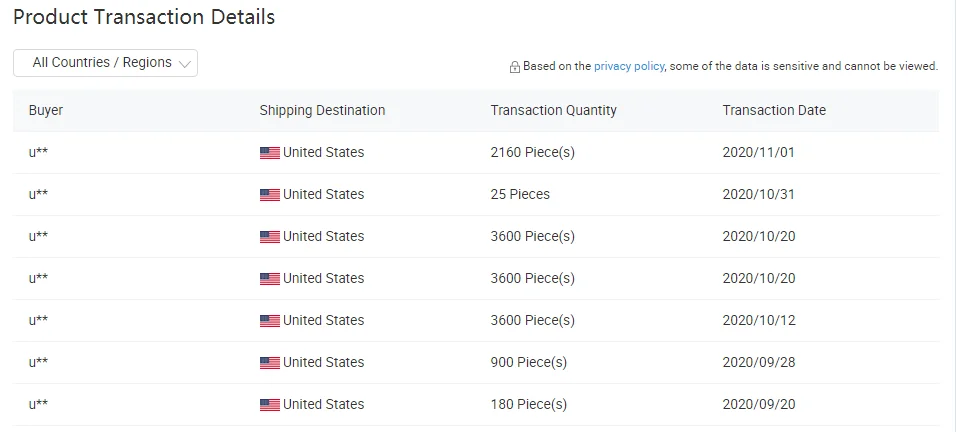Select the 2020/10/31 transaction date
Screen dimensions: 956x432
[x=758, y=194]
